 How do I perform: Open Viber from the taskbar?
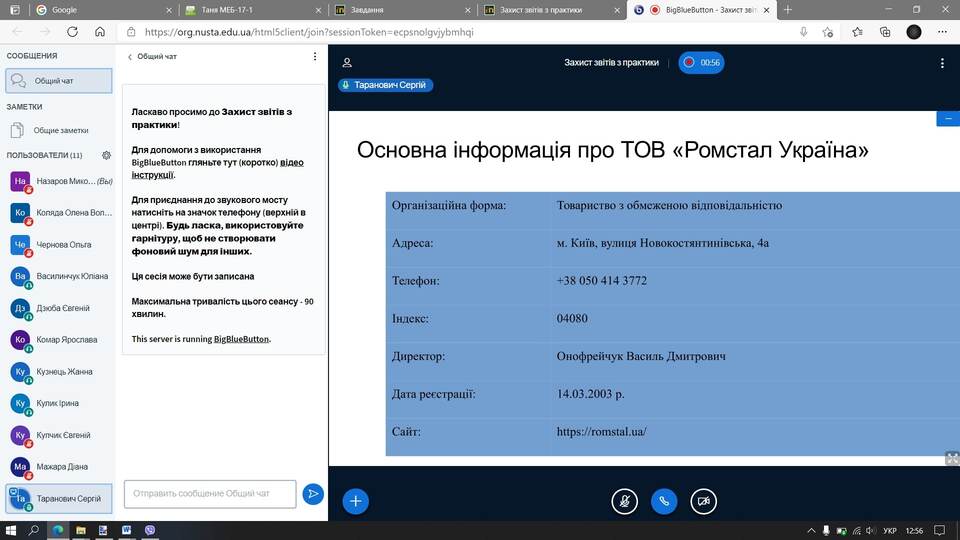[x=150, y=530]
